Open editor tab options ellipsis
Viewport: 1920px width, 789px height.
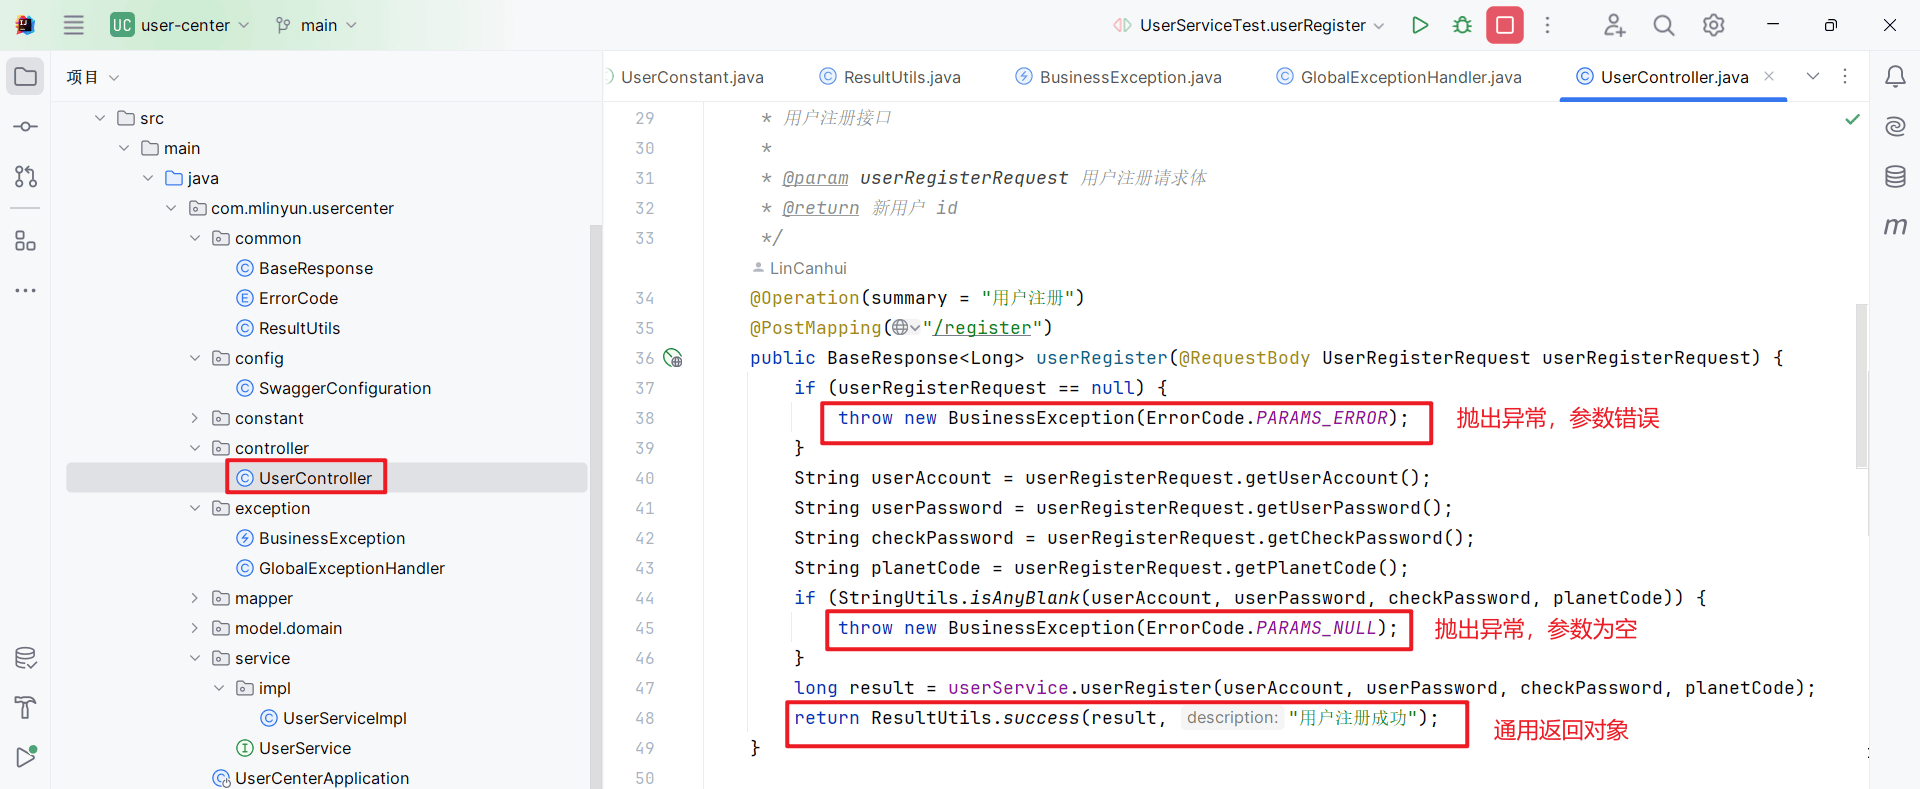(1845, 76)
